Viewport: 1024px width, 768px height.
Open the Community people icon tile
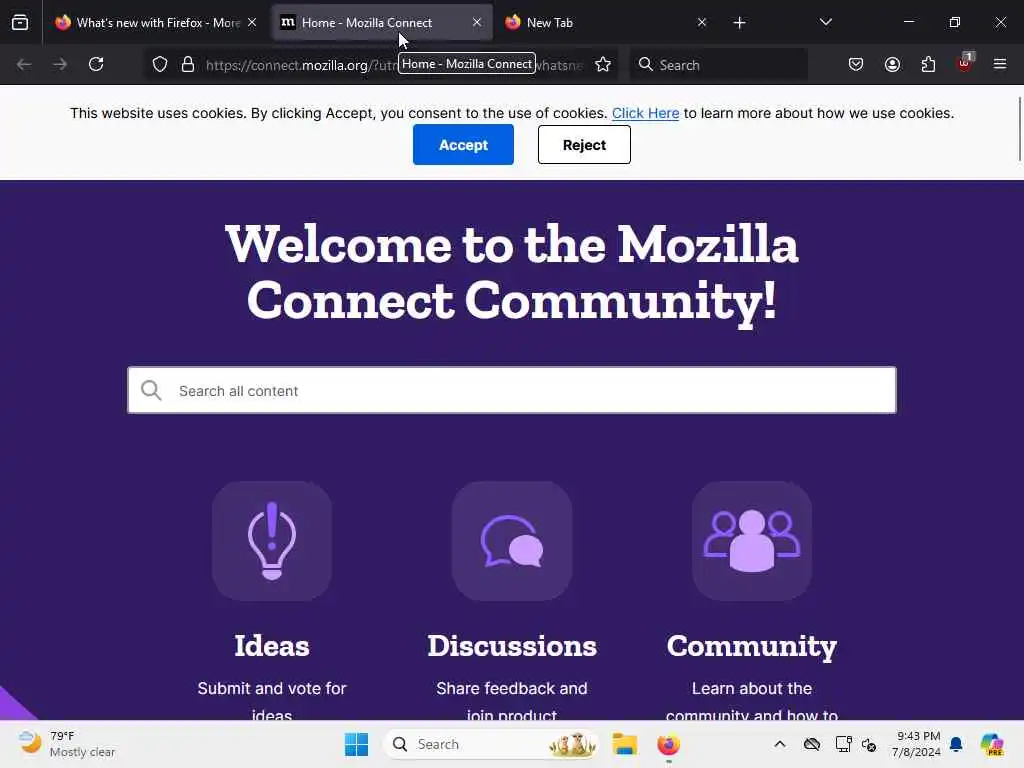point(752,541)
